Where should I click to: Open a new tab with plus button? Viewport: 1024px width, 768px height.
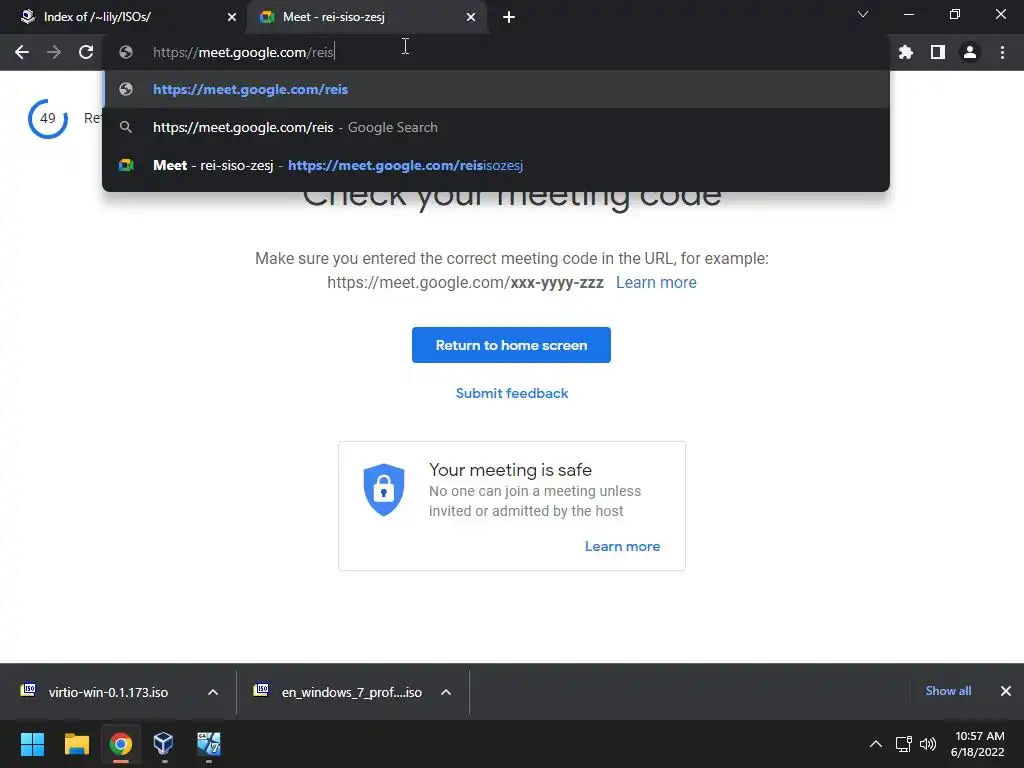click(509, 17)
